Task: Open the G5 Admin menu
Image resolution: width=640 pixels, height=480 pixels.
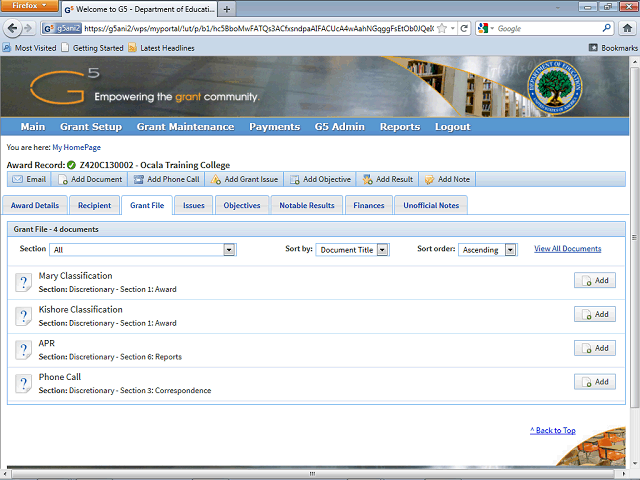Action: [340, 127]
